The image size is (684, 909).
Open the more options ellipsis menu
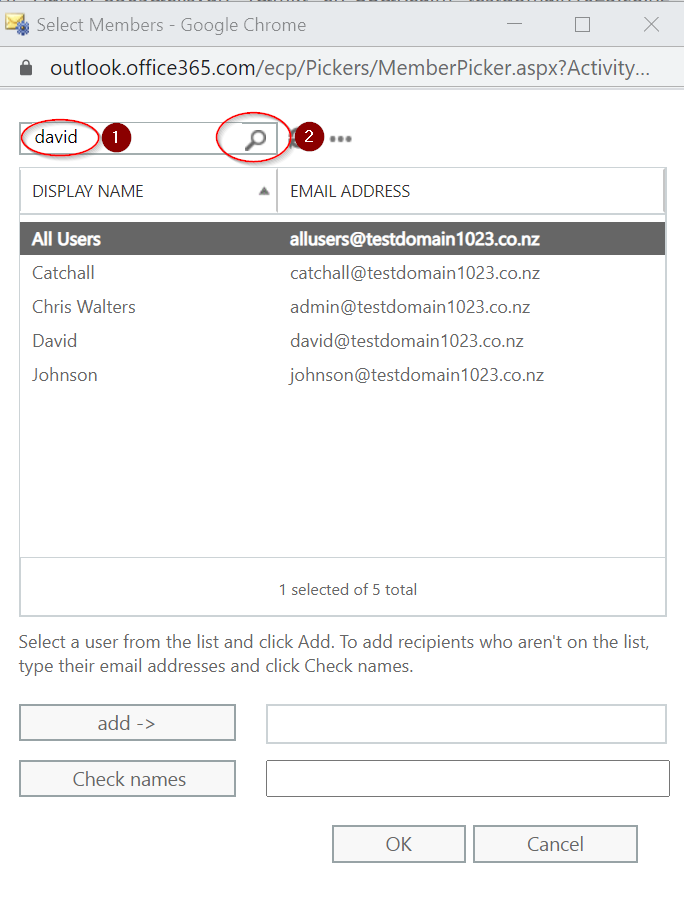coord(341,139)
